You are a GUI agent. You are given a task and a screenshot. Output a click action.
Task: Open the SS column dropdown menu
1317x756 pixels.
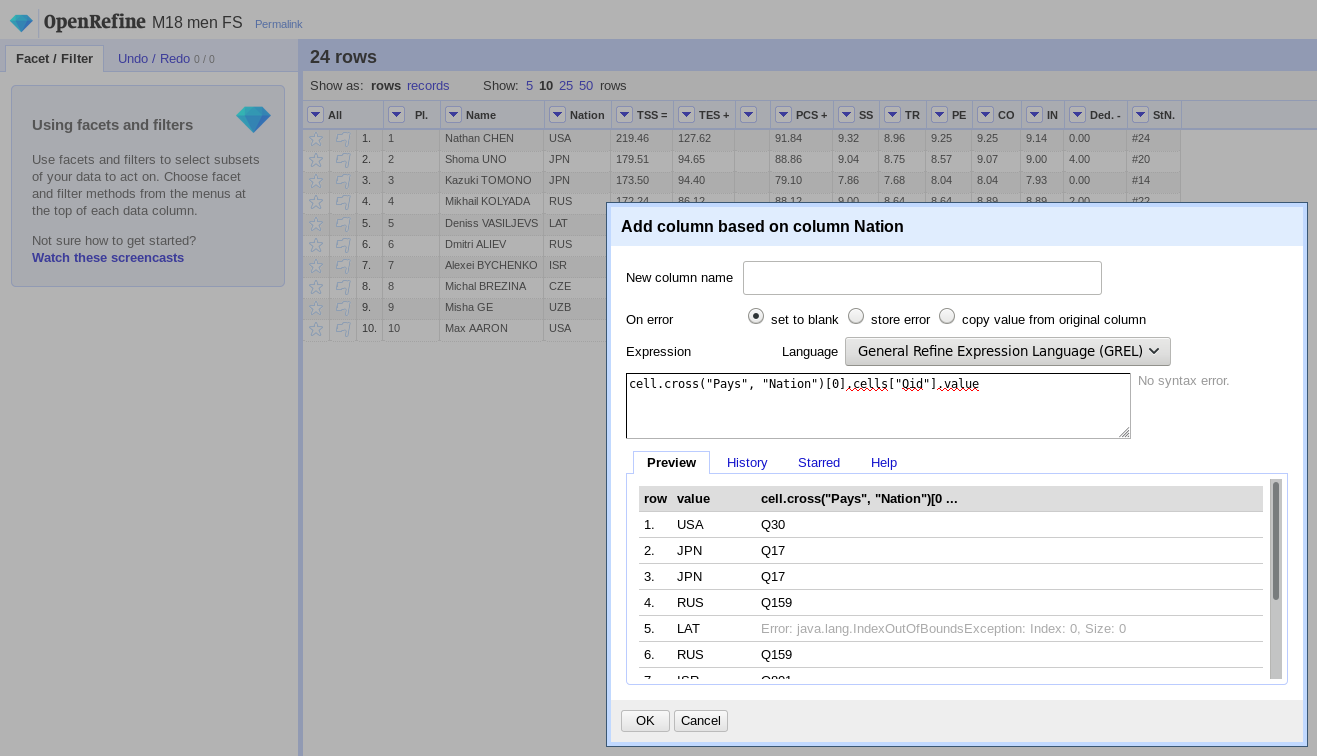[x=846, y=114]
